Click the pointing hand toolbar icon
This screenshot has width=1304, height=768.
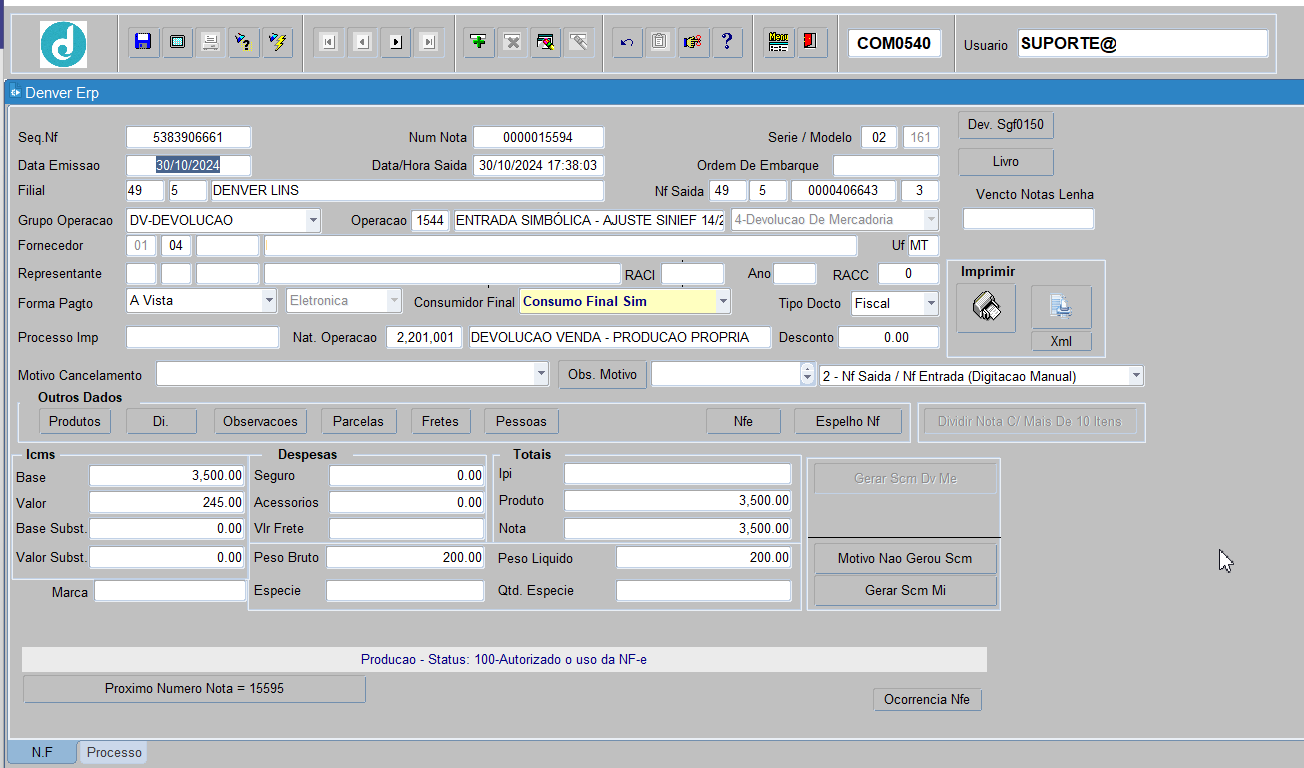[x=692, y=42]
